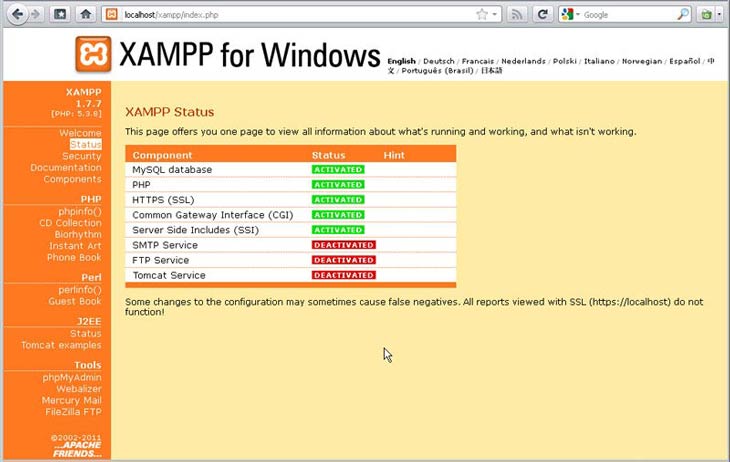The height and width of the screenshot is (462, 730).
Task: Switch language to Francais
Action: coord(478,61)
